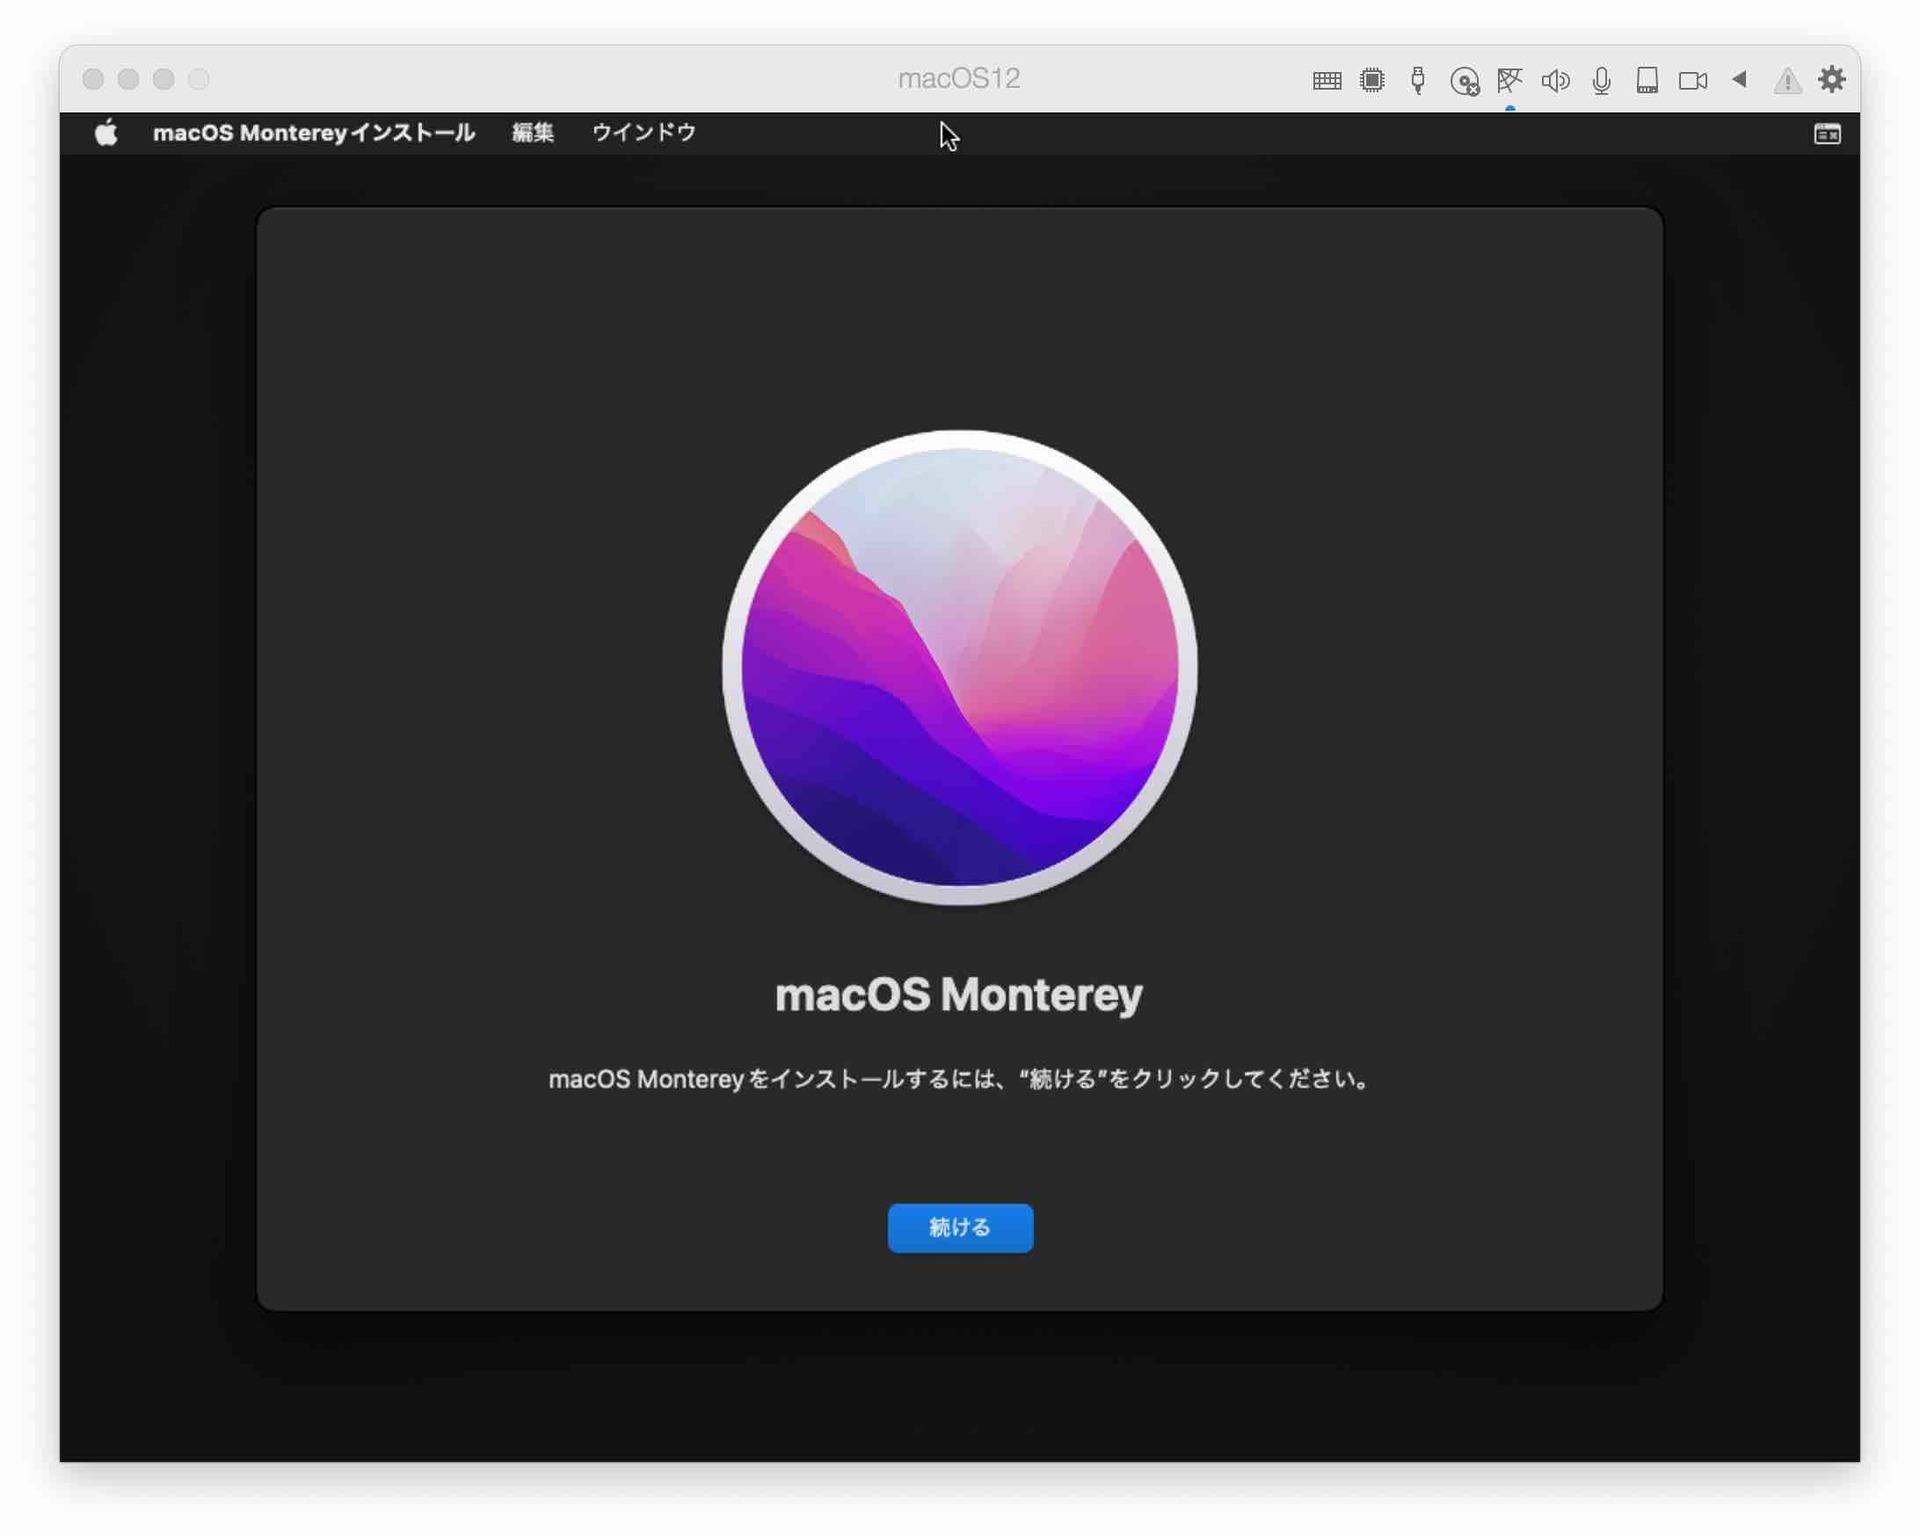The height and width of the screenshot is (1536, 1920).
Task: Minimize the macOS12 VM window
Action: click(x=128, y=79)
